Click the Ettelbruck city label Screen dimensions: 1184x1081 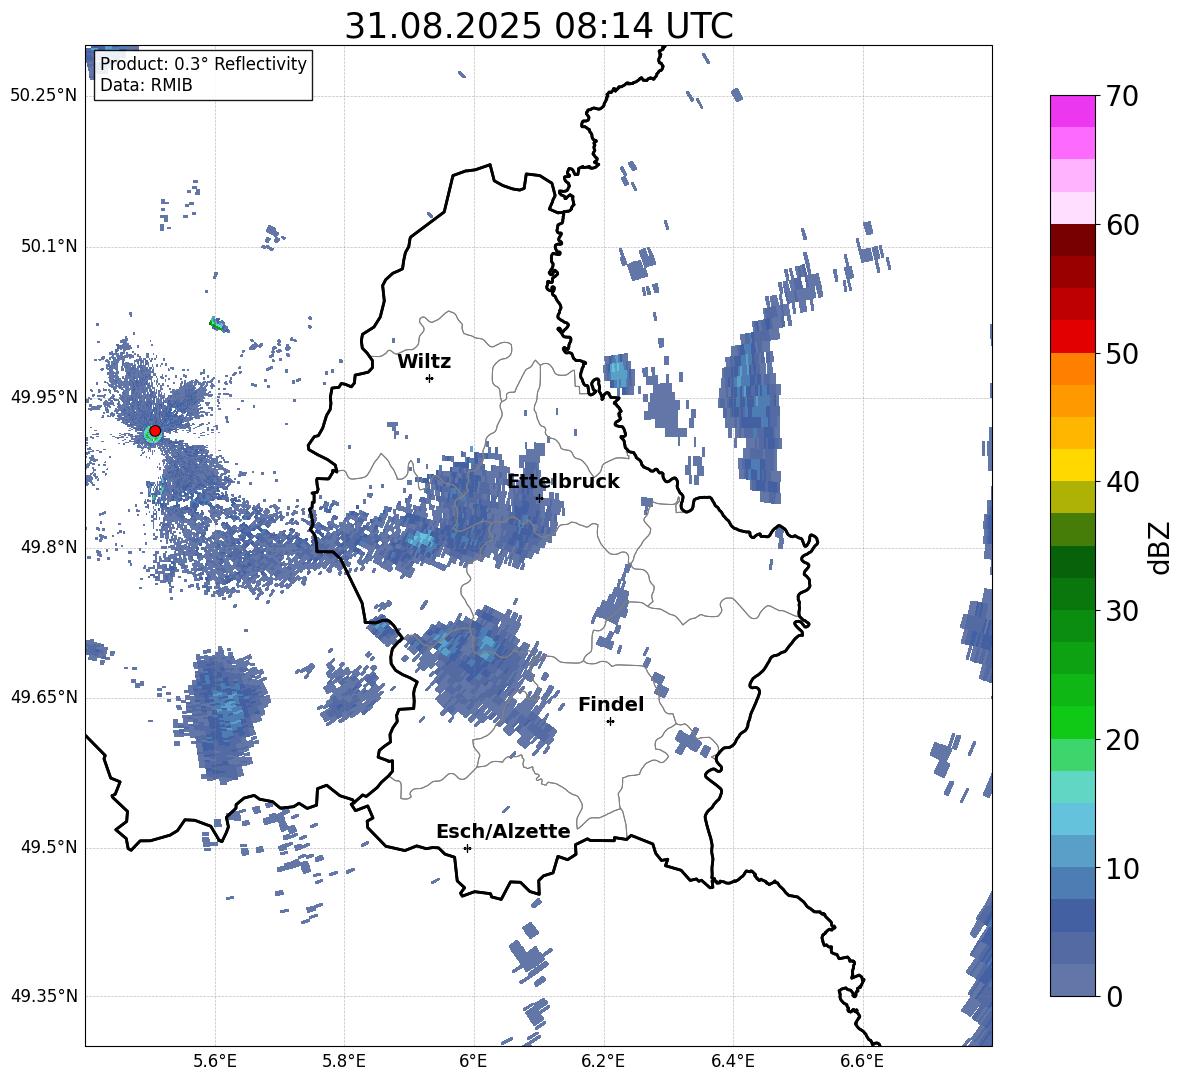pos(563,482)
